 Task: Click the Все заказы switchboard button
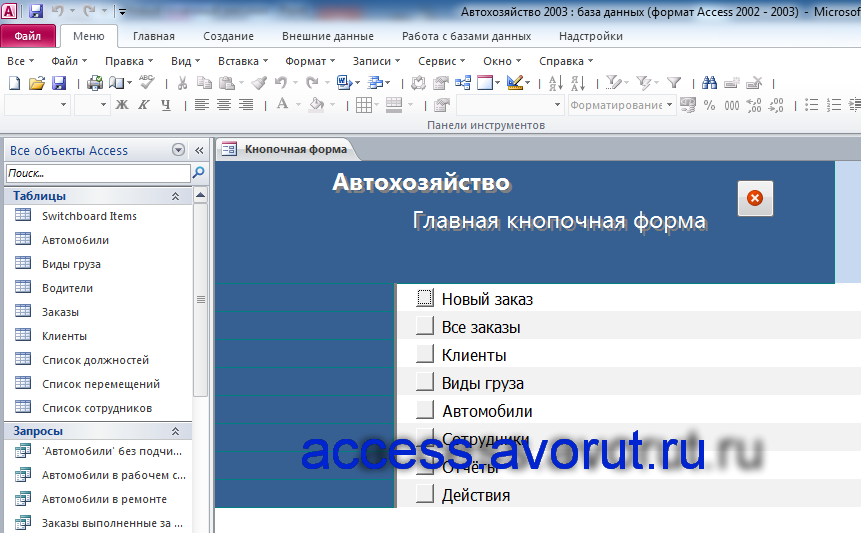coord(424,326)
